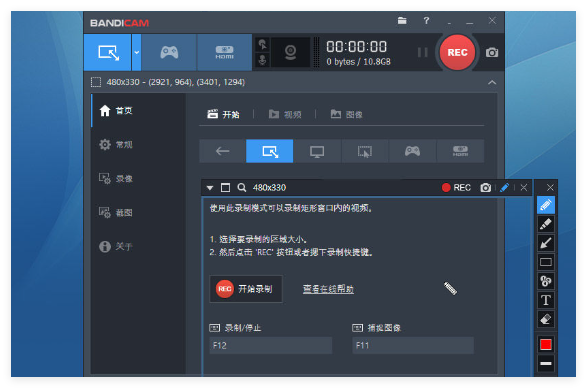Click the 开始录制 start recording button
This screenshot has height=388, width=587.
(x=246, y=289)
